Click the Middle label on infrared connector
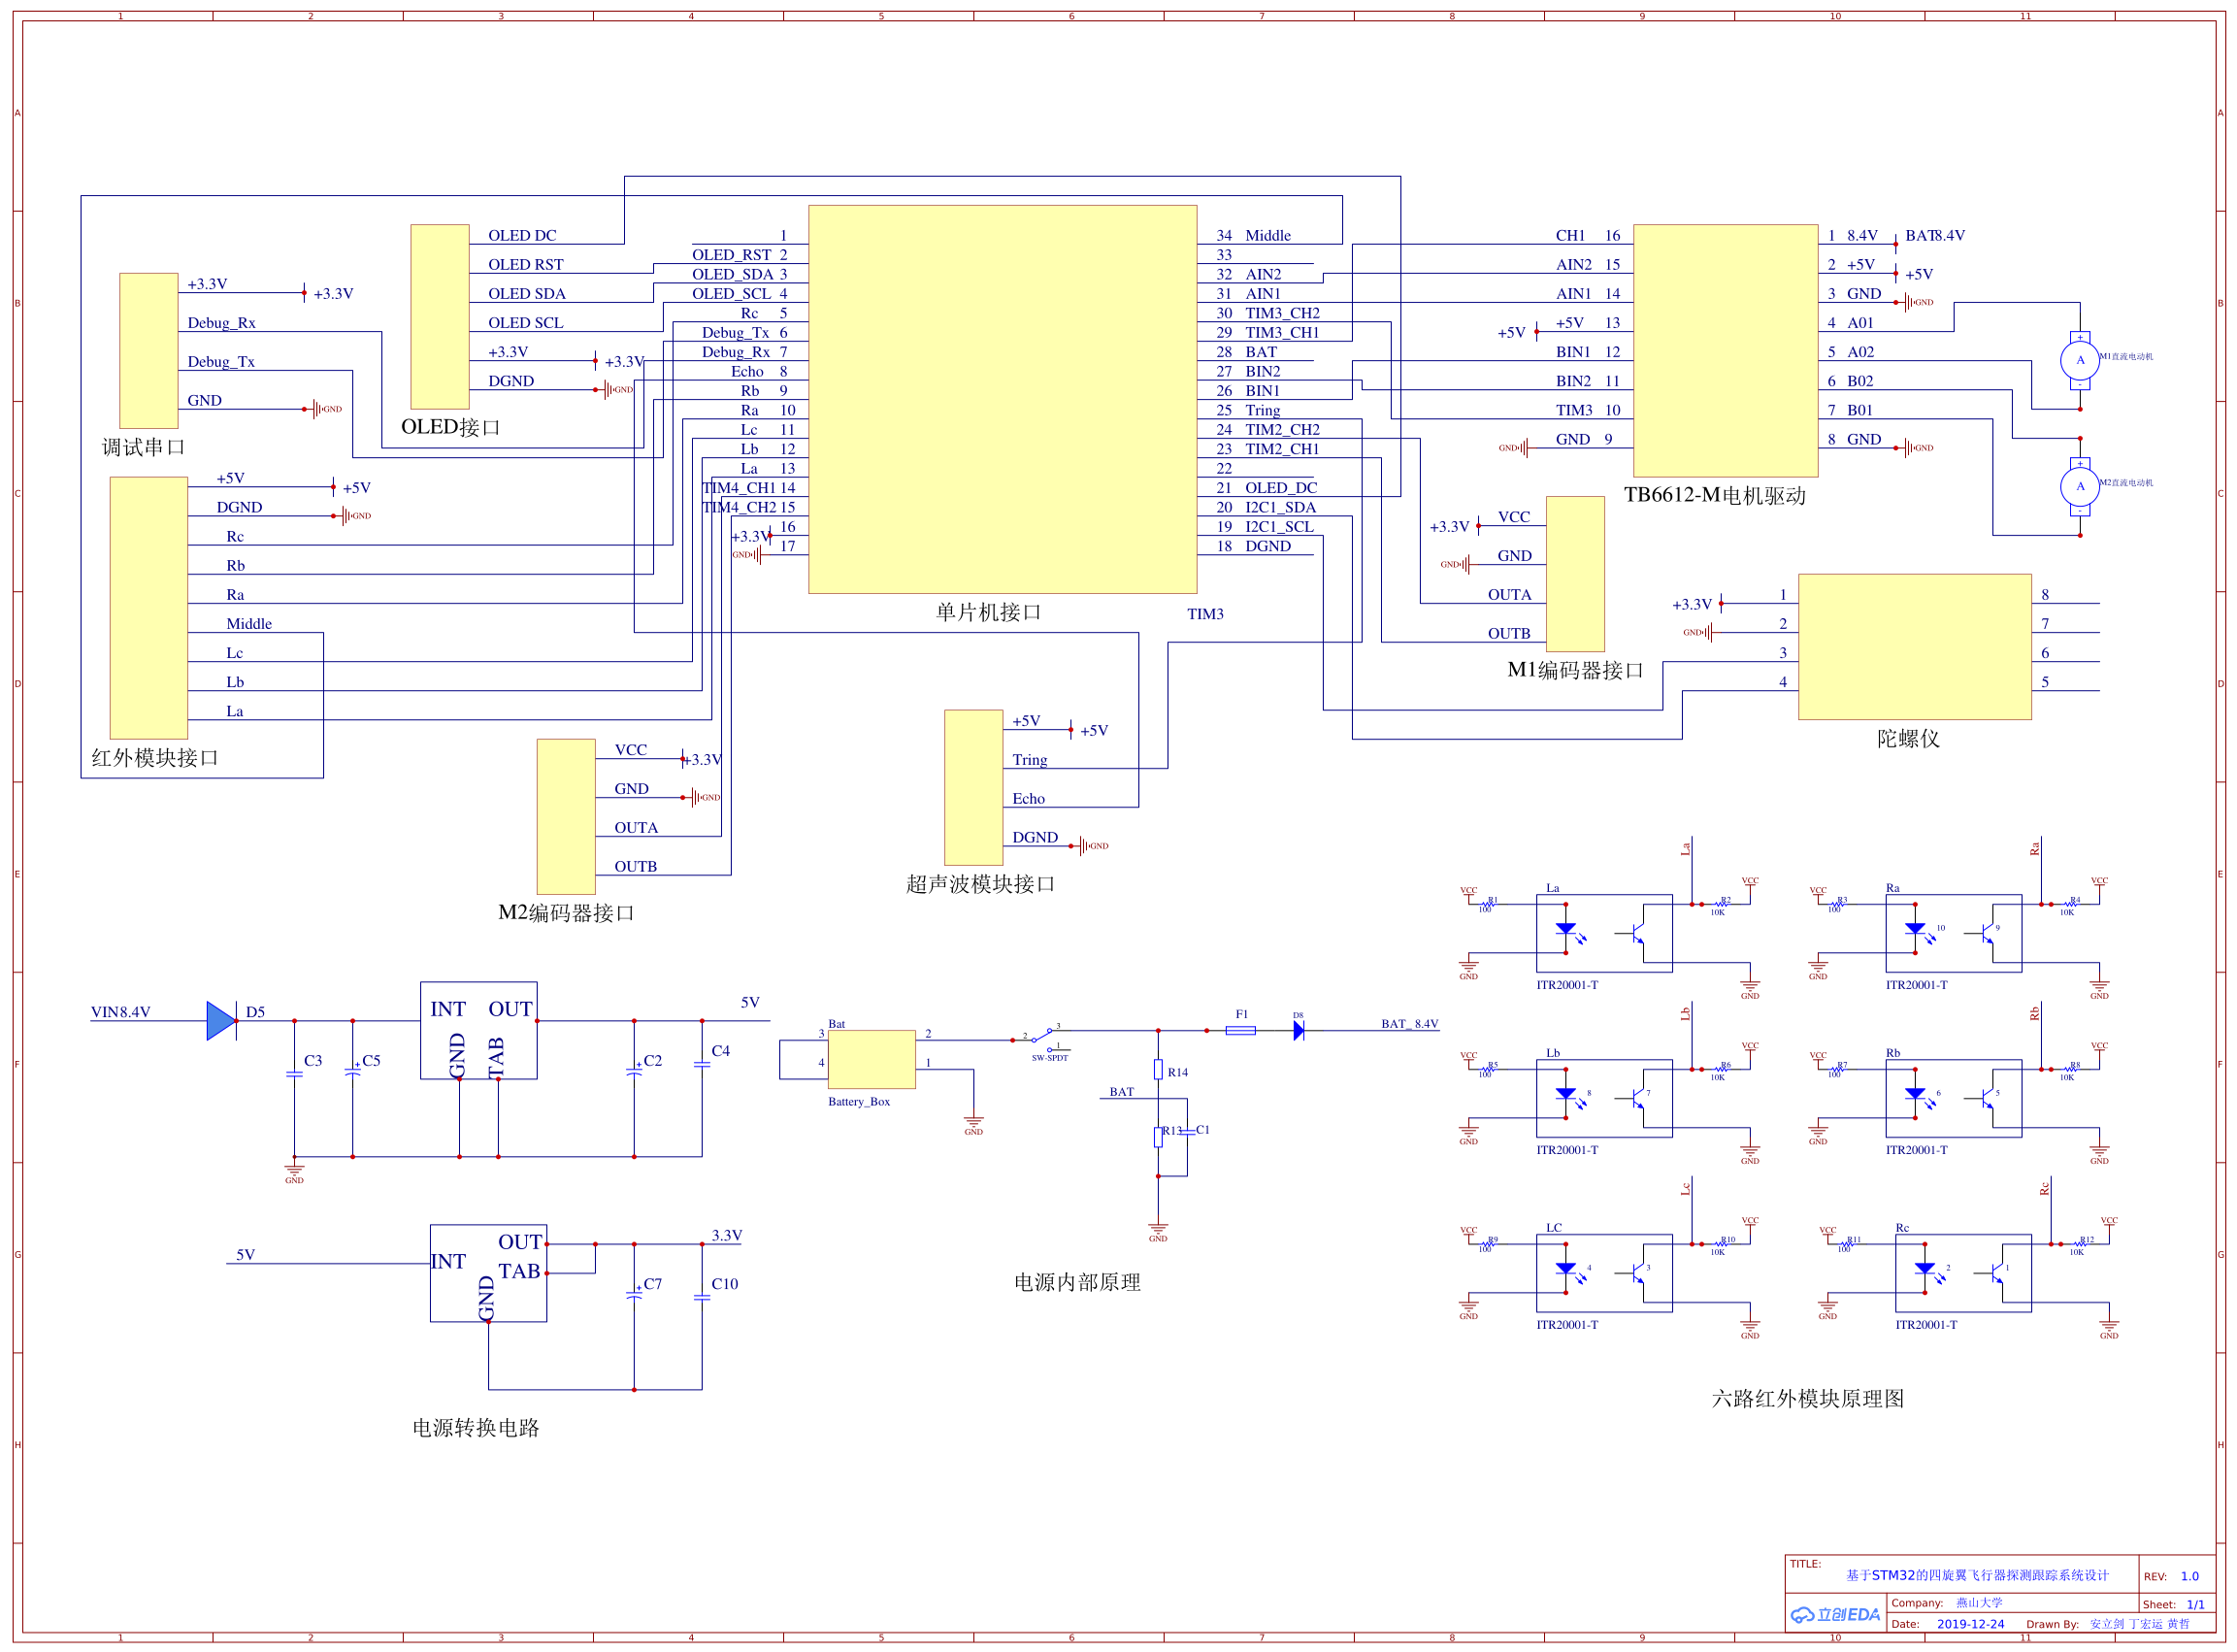 pos(248,623)
